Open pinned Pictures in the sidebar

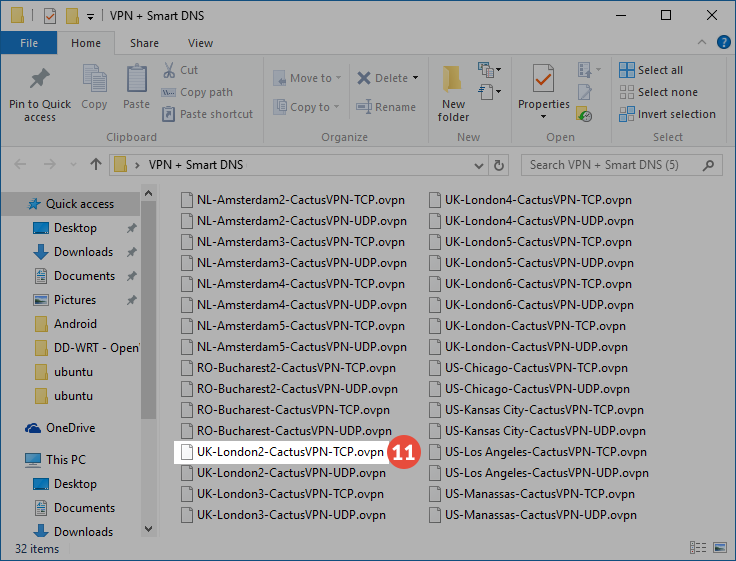pyautogui.click(x=64, y=300)
